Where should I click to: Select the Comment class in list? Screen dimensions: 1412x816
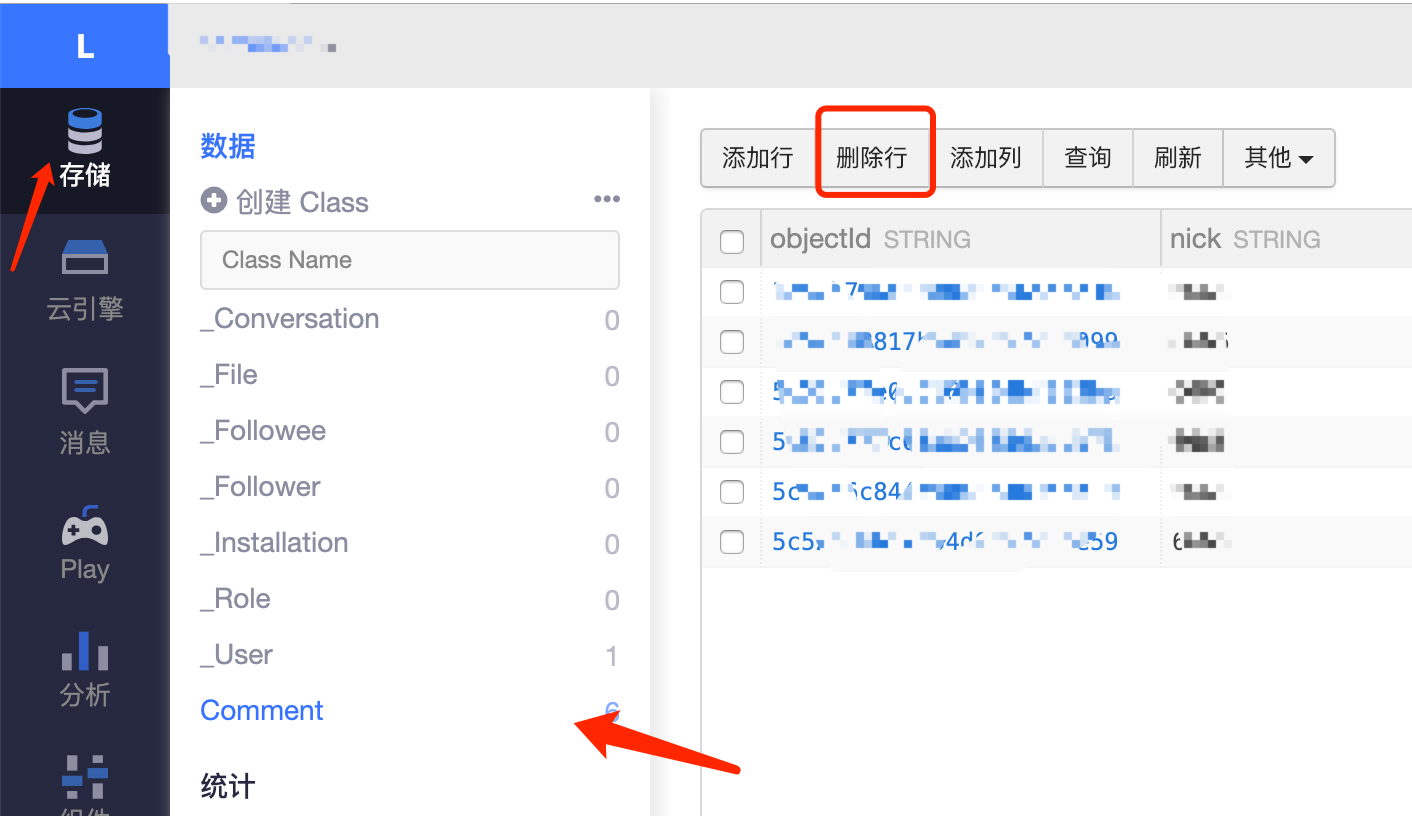point(262,710)
